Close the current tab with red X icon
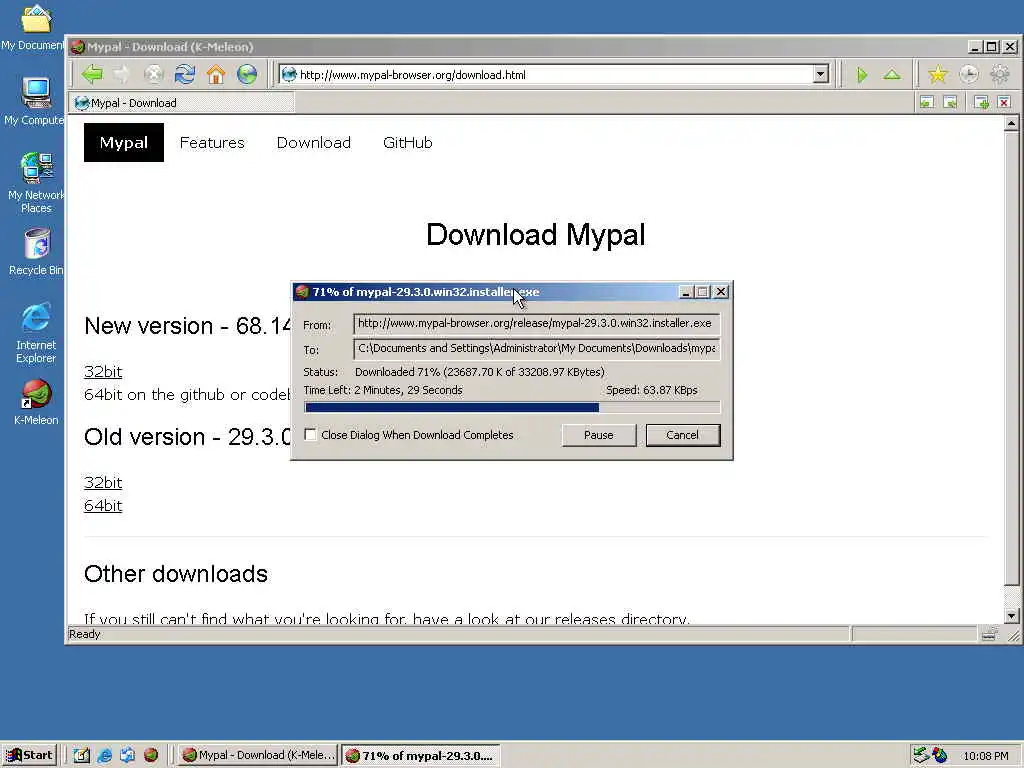This screenshot has width=1024, height=768. click(x=1004, y=103)
